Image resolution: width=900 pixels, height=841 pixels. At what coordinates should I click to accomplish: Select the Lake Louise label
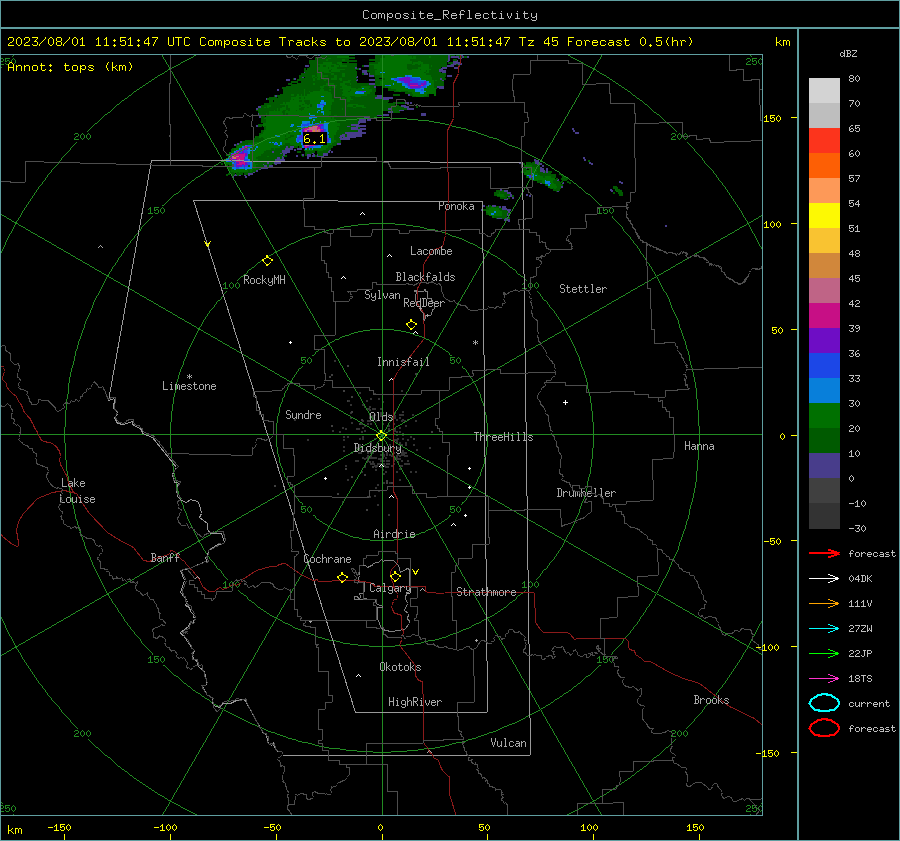pos(77,491)
